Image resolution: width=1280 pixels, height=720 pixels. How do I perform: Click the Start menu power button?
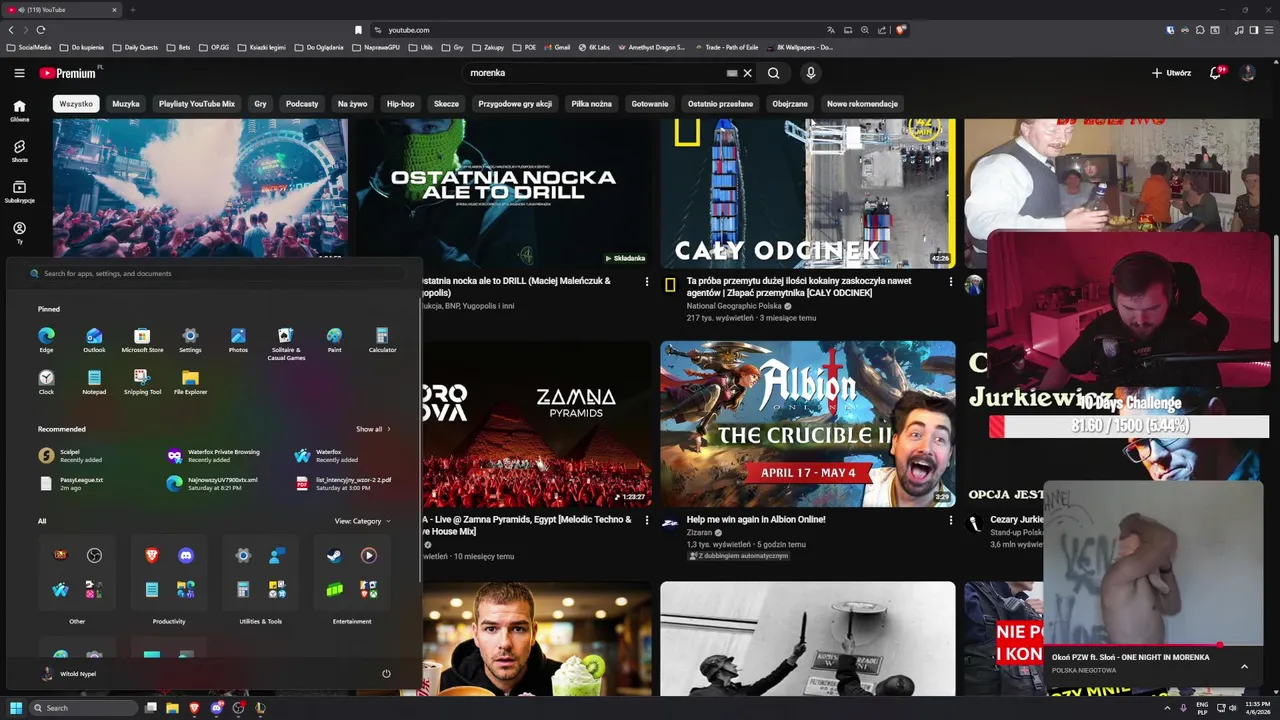click(386, 673)
